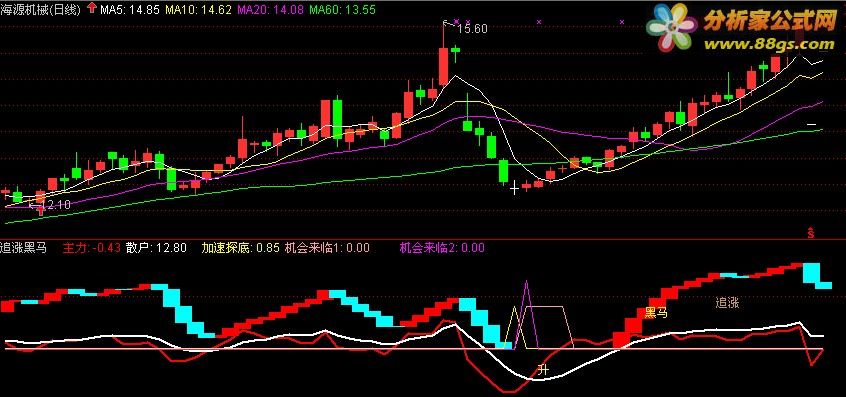Select the 散户: 12.80 value
Viewport: 846px width, 397px height.
pos(156,248)
